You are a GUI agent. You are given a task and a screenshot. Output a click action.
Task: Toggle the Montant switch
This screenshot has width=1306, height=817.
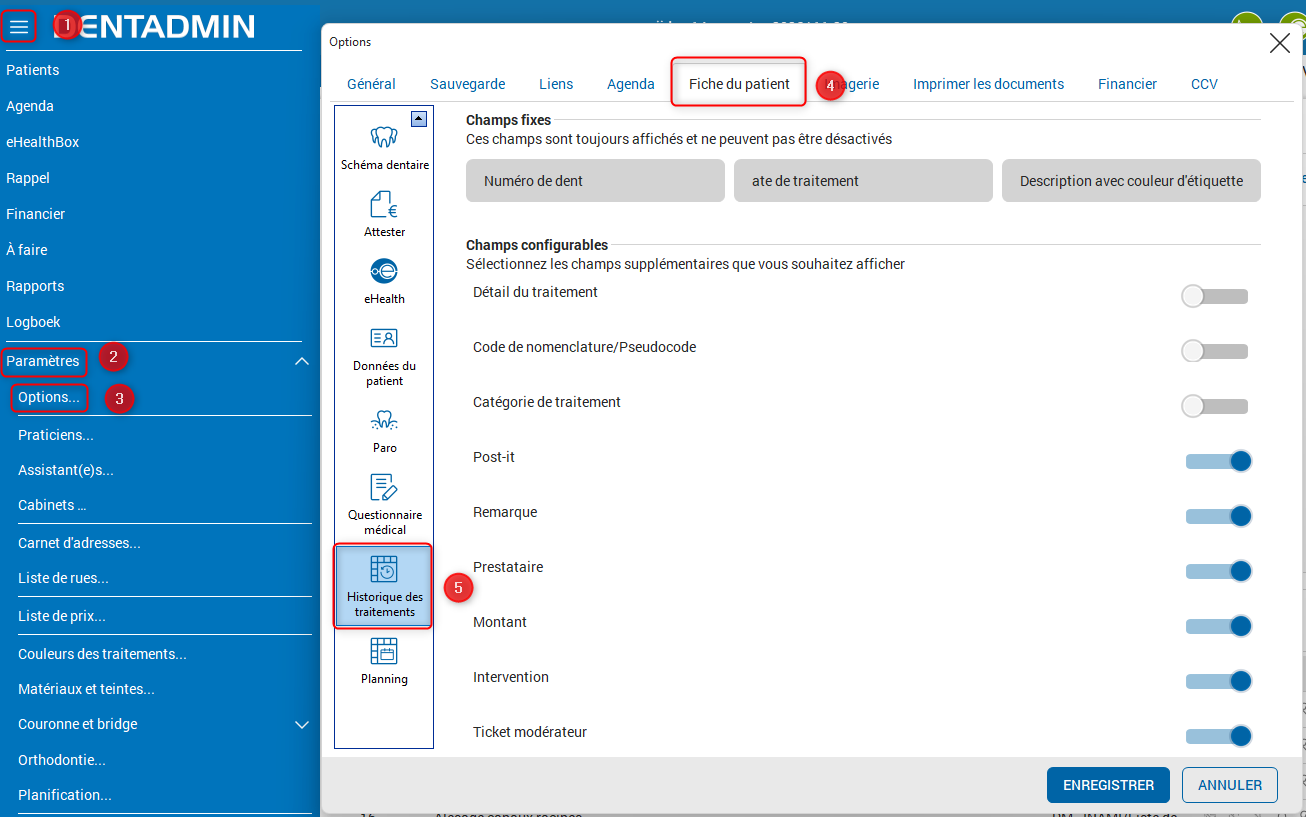point(1219,626)
